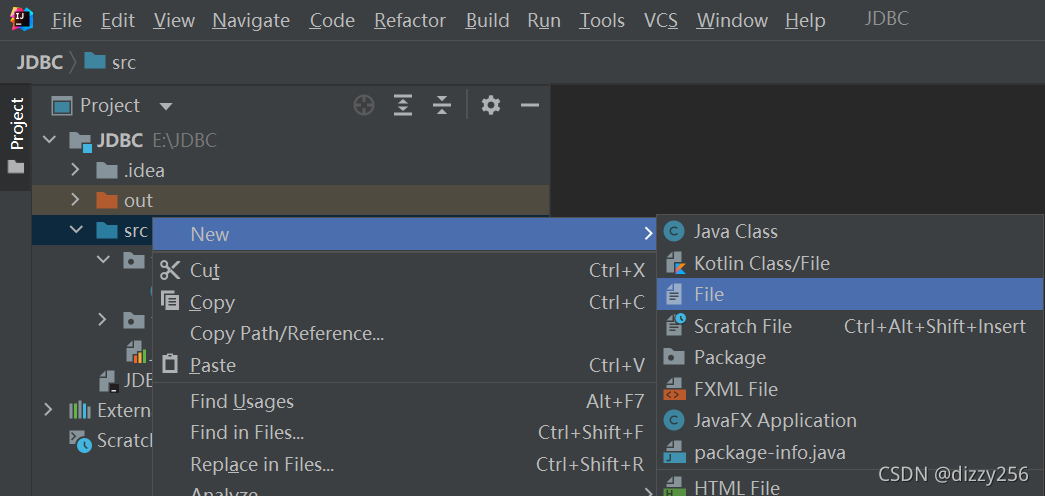This screenshot has width=1045, height=496.
Task: Click the Scratch File icon in submenu
Action: click(675, 326)
